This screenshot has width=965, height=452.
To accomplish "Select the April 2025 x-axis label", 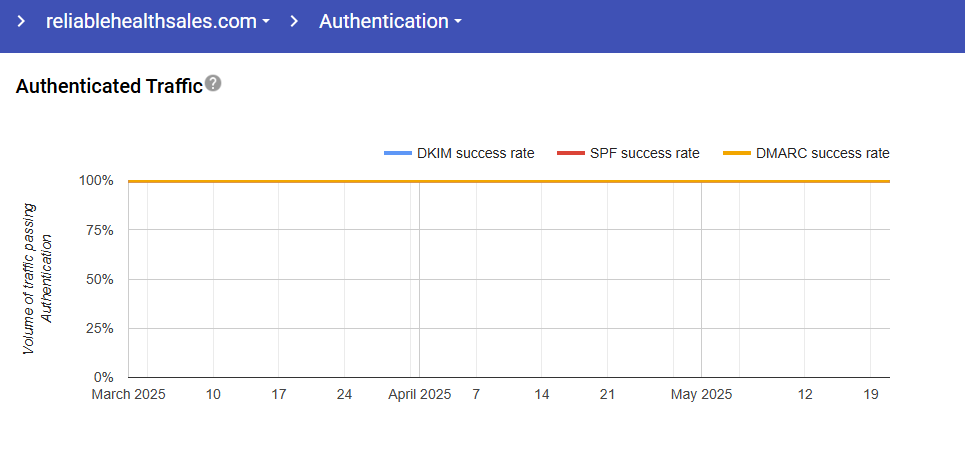I will click(419, 395).
